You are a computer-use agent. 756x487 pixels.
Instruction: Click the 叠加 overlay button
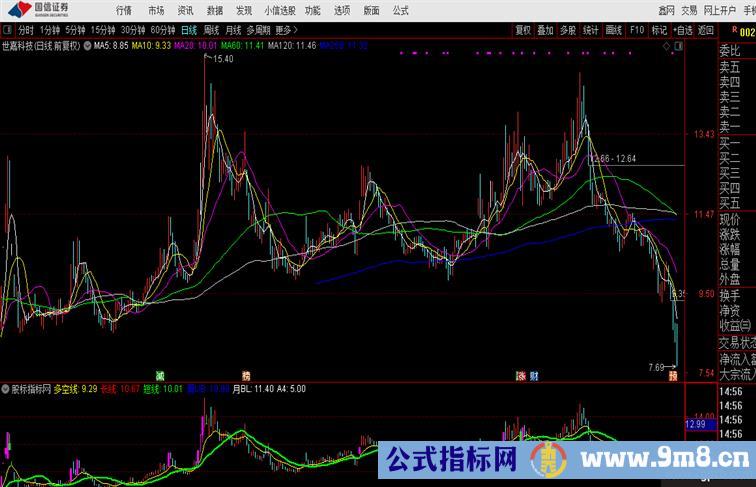pos(545,30)
